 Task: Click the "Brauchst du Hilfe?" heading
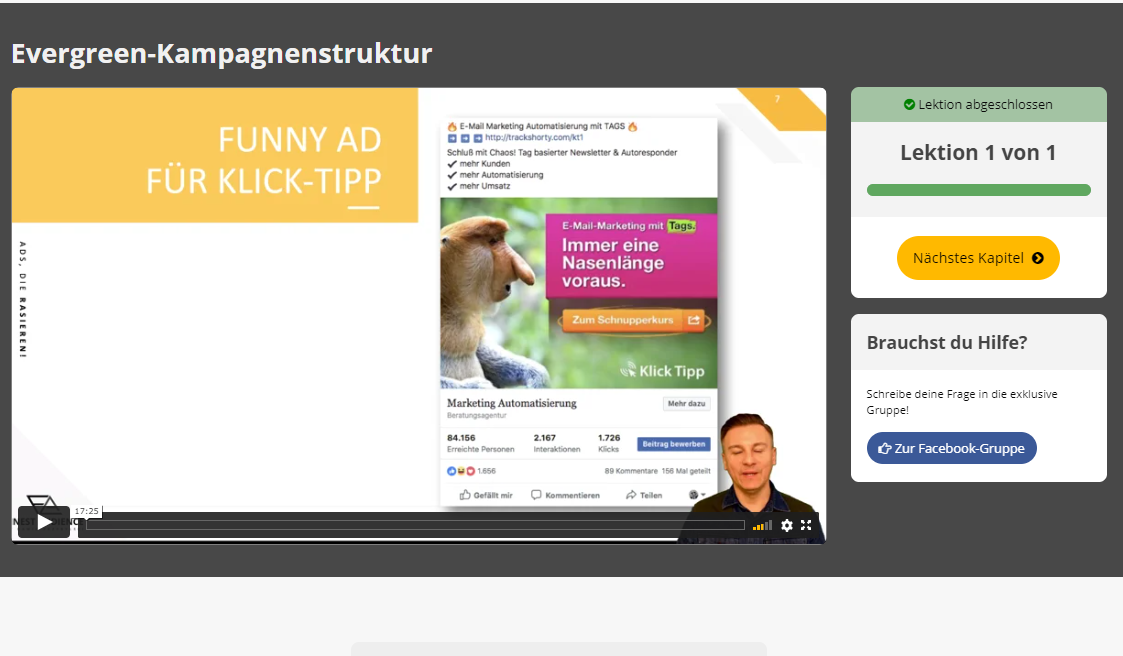pyautogui.click(x=947, y=342)
